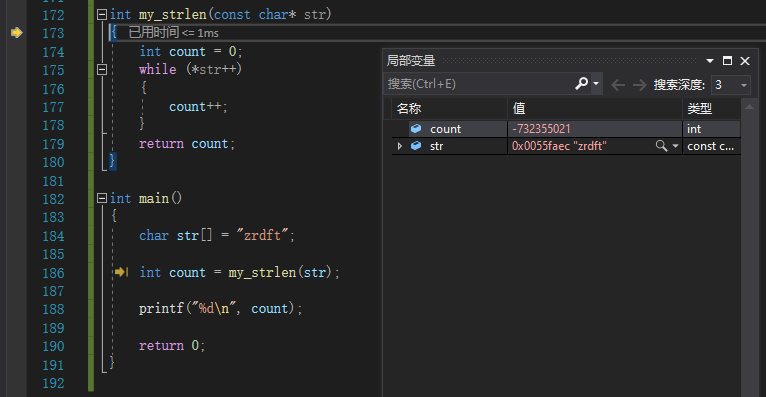Viewport: 766px width, 397px height.
Task: Click the next search result arrow
Action: (x=639, y=85)
